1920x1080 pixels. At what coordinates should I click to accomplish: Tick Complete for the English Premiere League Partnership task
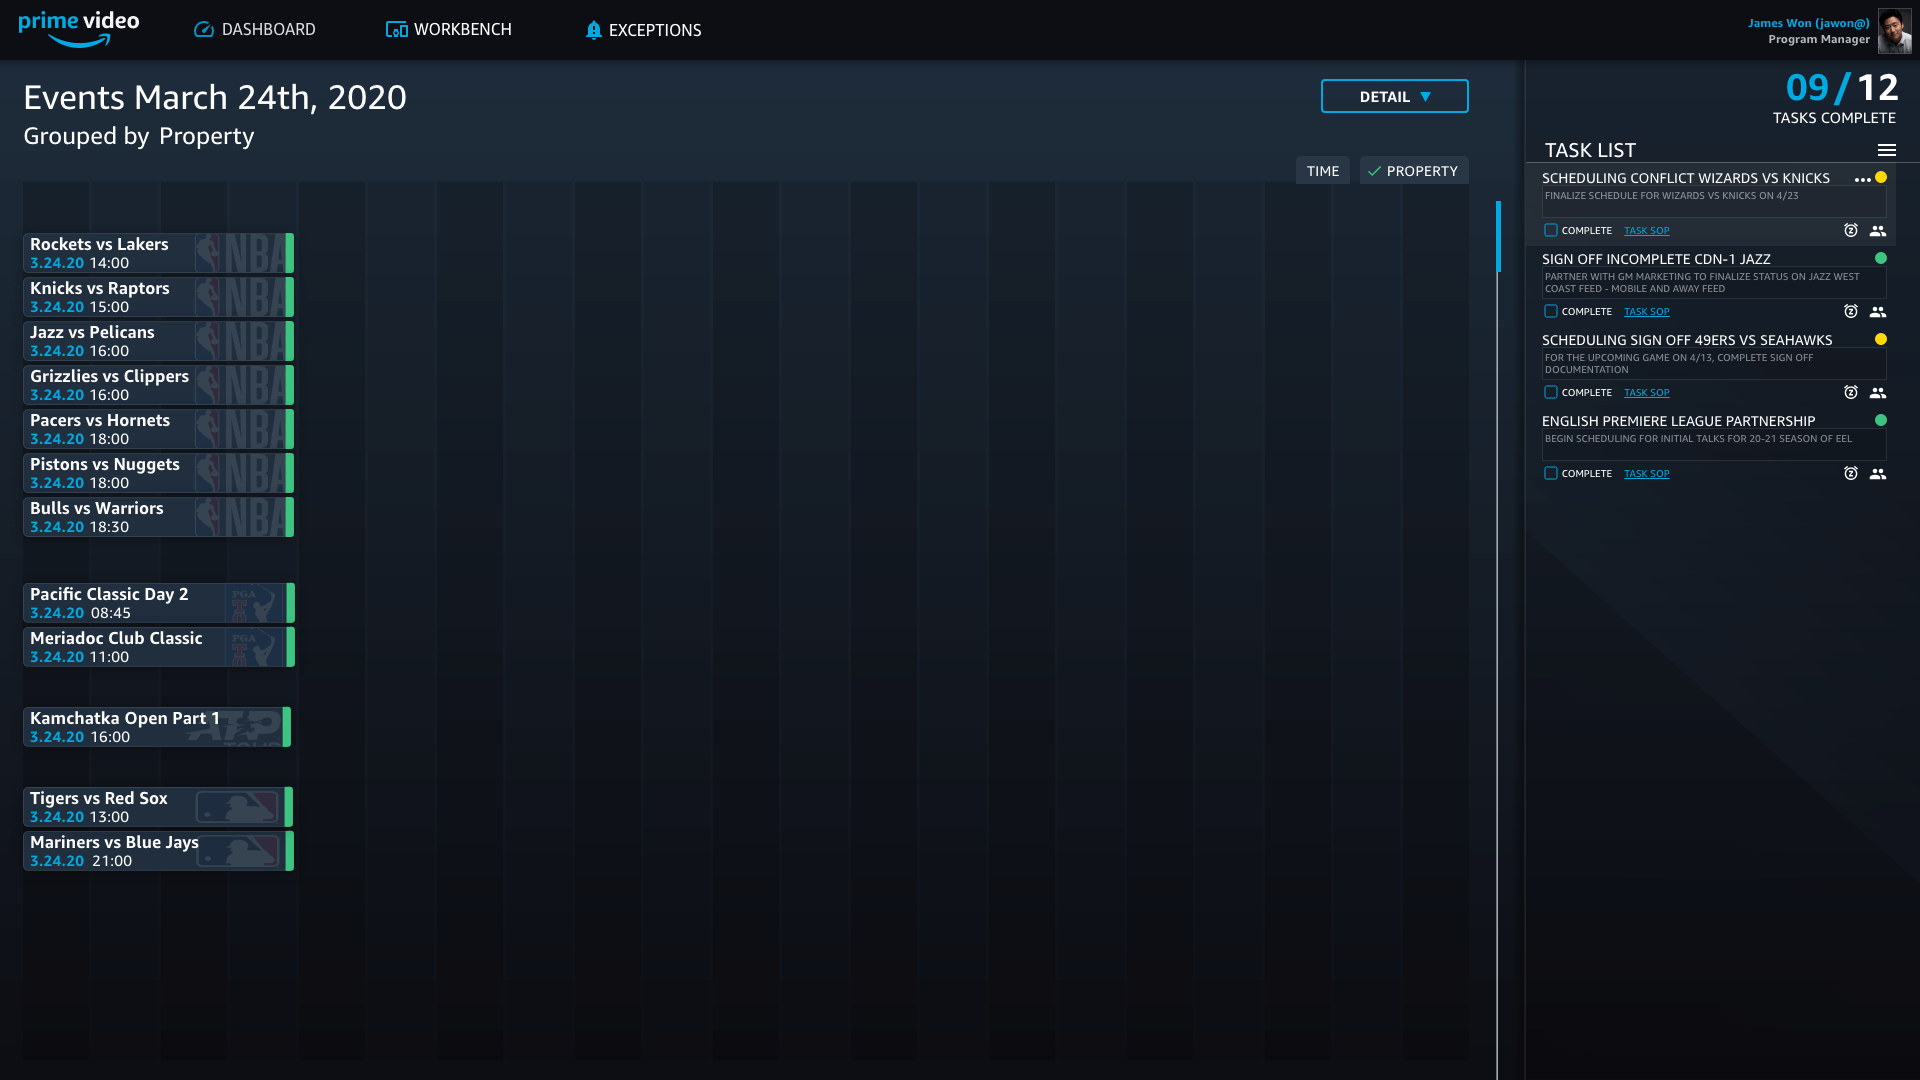point(1551,474)
